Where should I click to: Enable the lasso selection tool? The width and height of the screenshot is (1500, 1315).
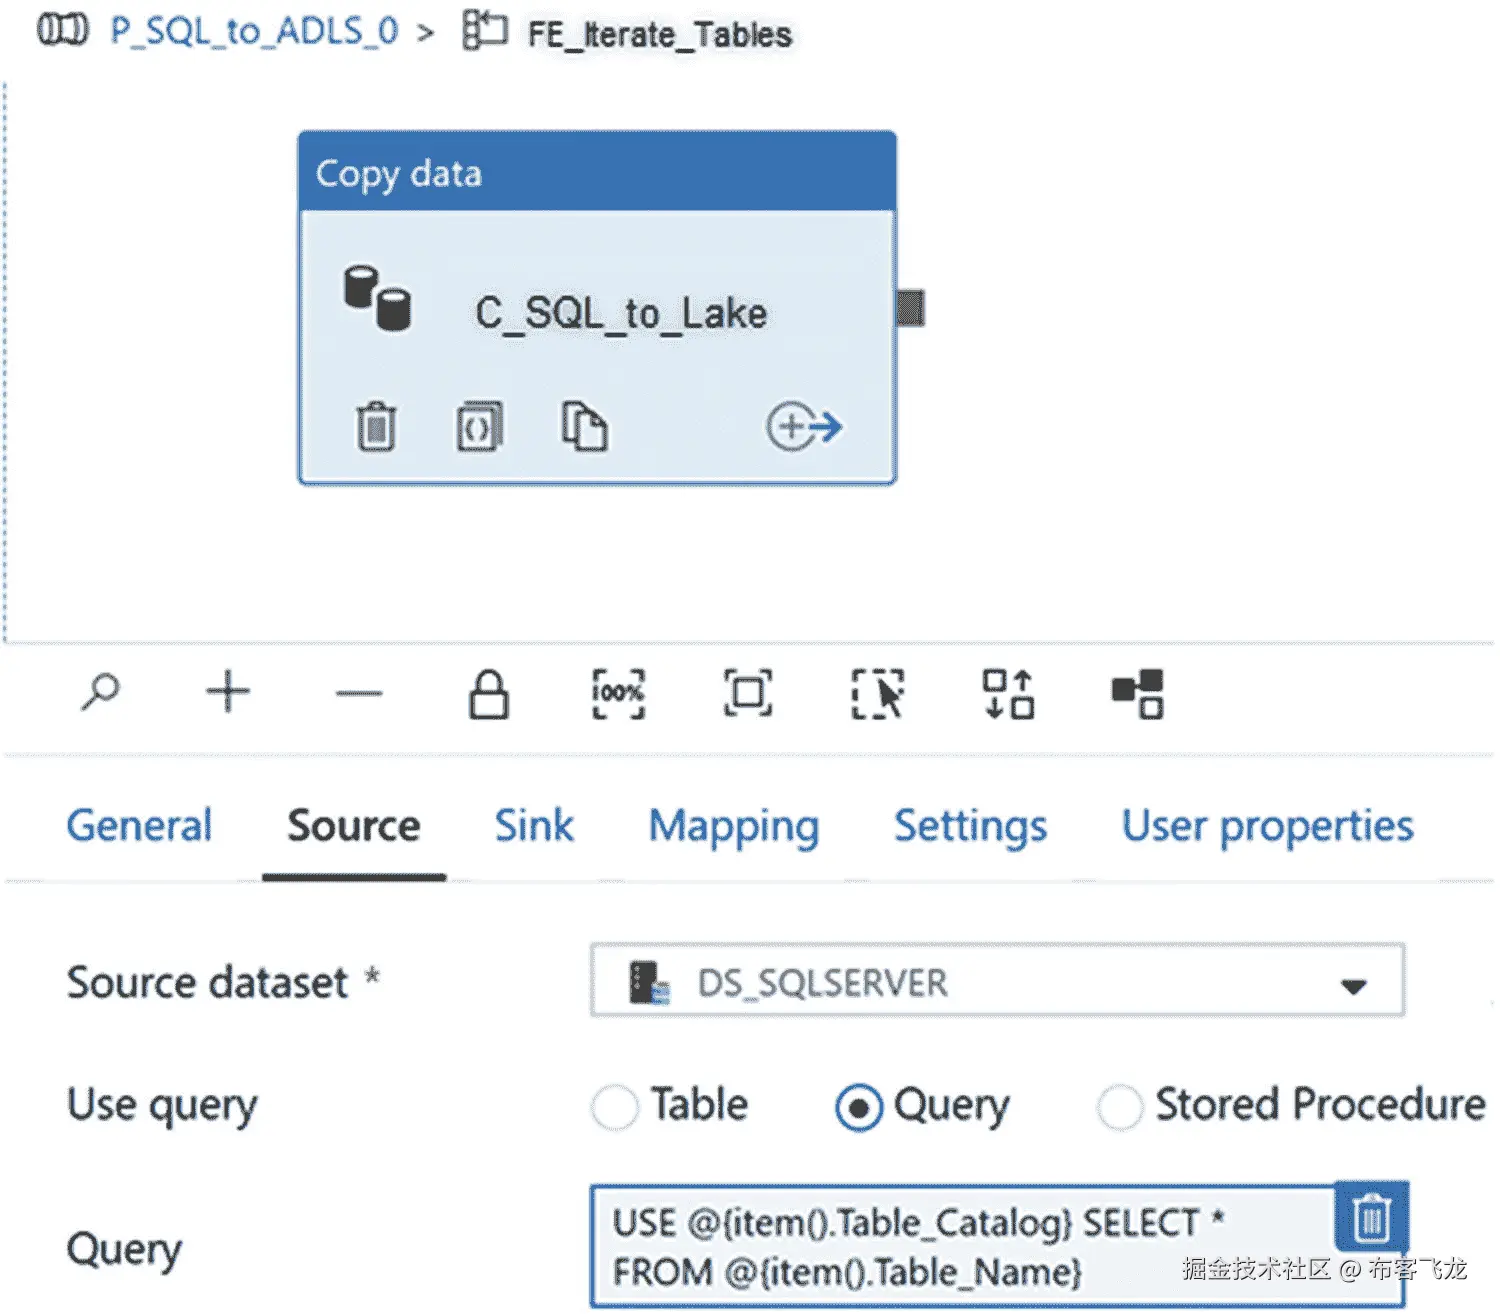pyautogui.click(x=878, y=694)
